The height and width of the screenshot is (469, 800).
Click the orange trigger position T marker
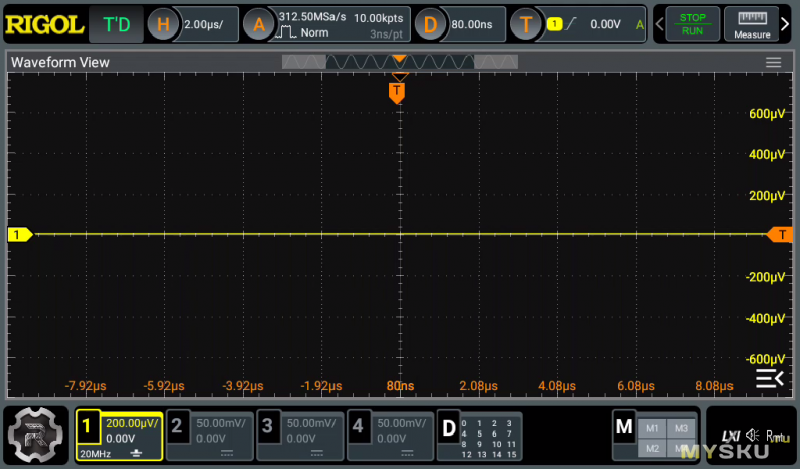[397, 93]
